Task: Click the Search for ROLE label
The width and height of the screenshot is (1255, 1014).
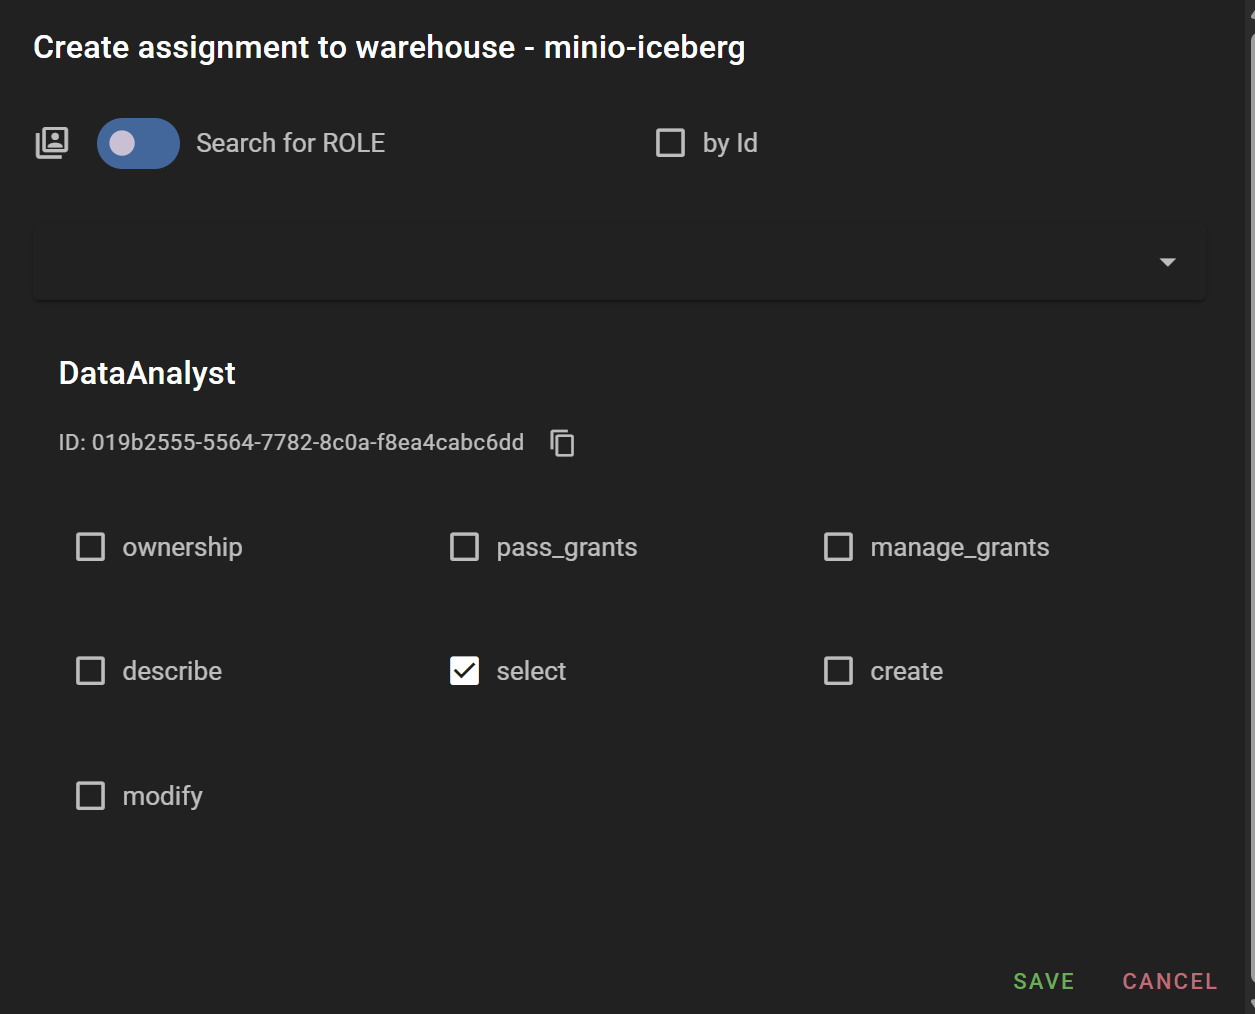Action: click(x=290, y=143)
